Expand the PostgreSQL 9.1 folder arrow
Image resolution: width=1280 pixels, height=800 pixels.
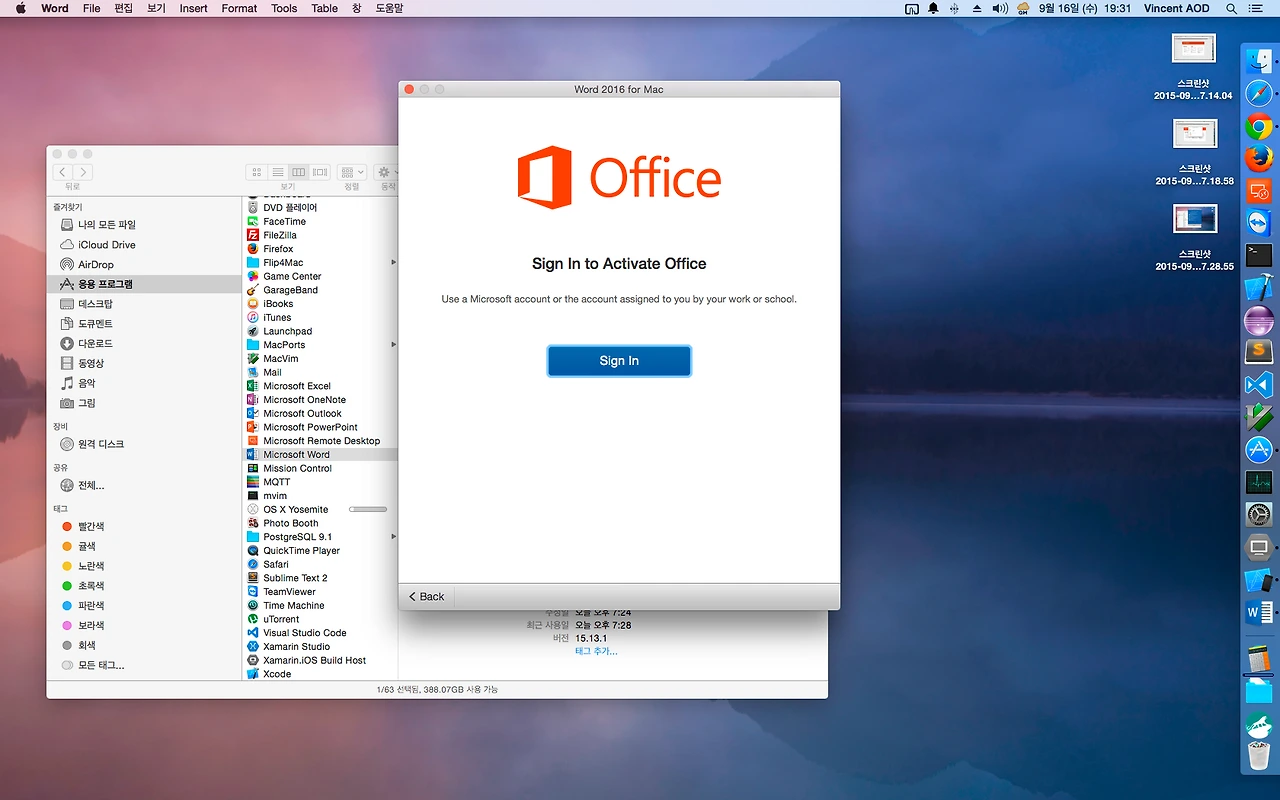(393, 537)
